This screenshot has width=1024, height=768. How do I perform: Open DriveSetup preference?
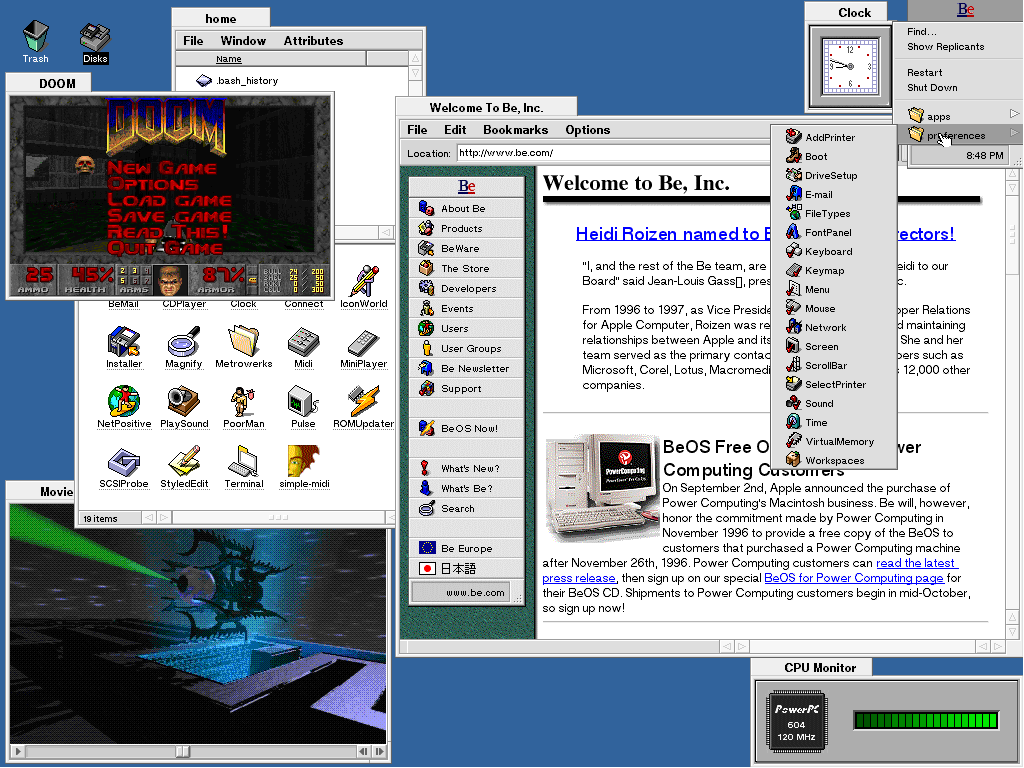(833, 175)
